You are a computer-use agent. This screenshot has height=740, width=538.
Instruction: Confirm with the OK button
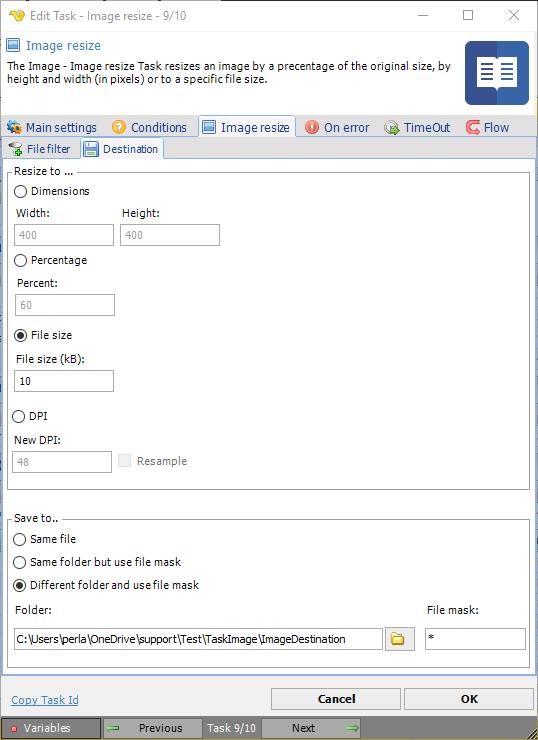[469, 699]
